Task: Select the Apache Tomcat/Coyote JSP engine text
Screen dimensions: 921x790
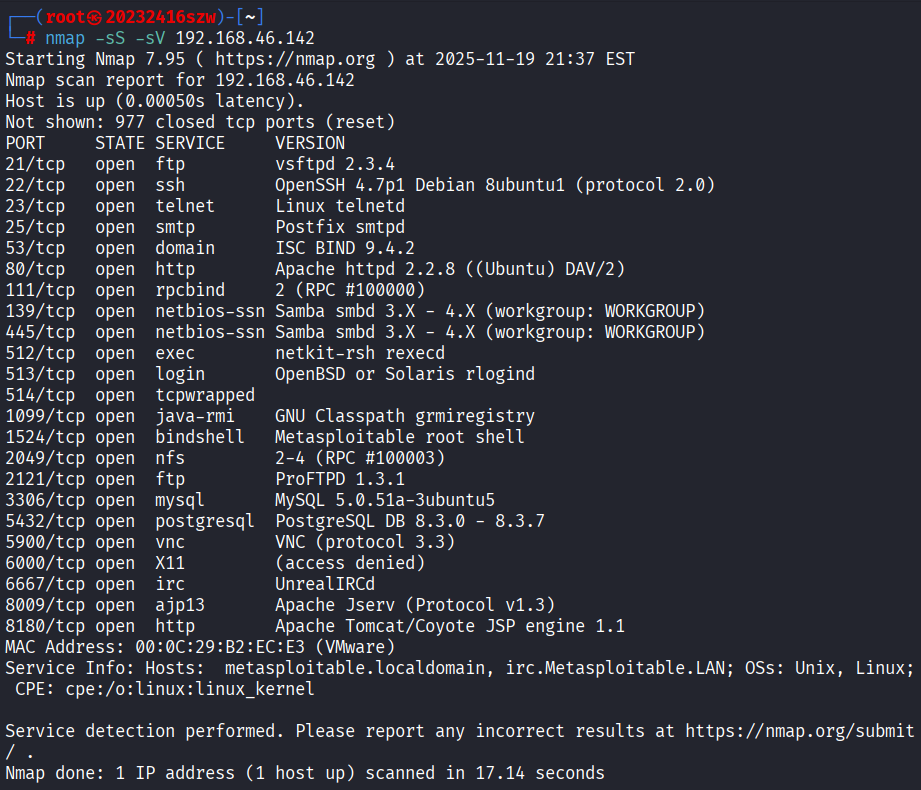Action: [x=450, y=626]
